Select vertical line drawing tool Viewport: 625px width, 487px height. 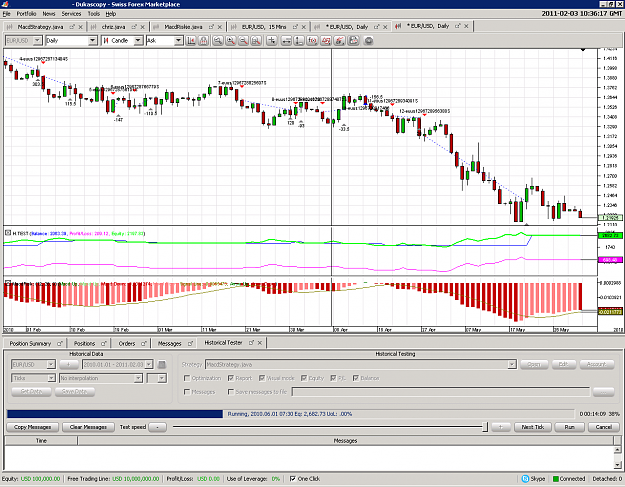[x=299, y=41]
